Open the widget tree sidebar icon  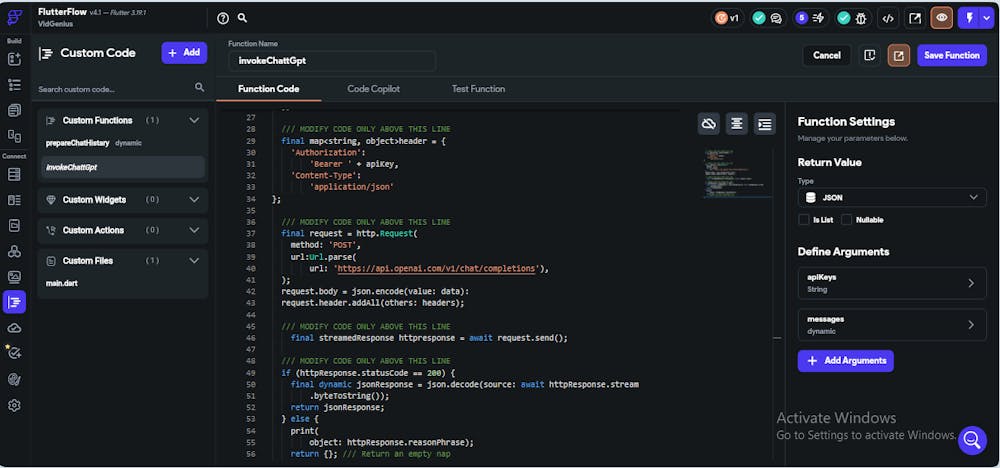pyautogui.click(x=14, y=85)
